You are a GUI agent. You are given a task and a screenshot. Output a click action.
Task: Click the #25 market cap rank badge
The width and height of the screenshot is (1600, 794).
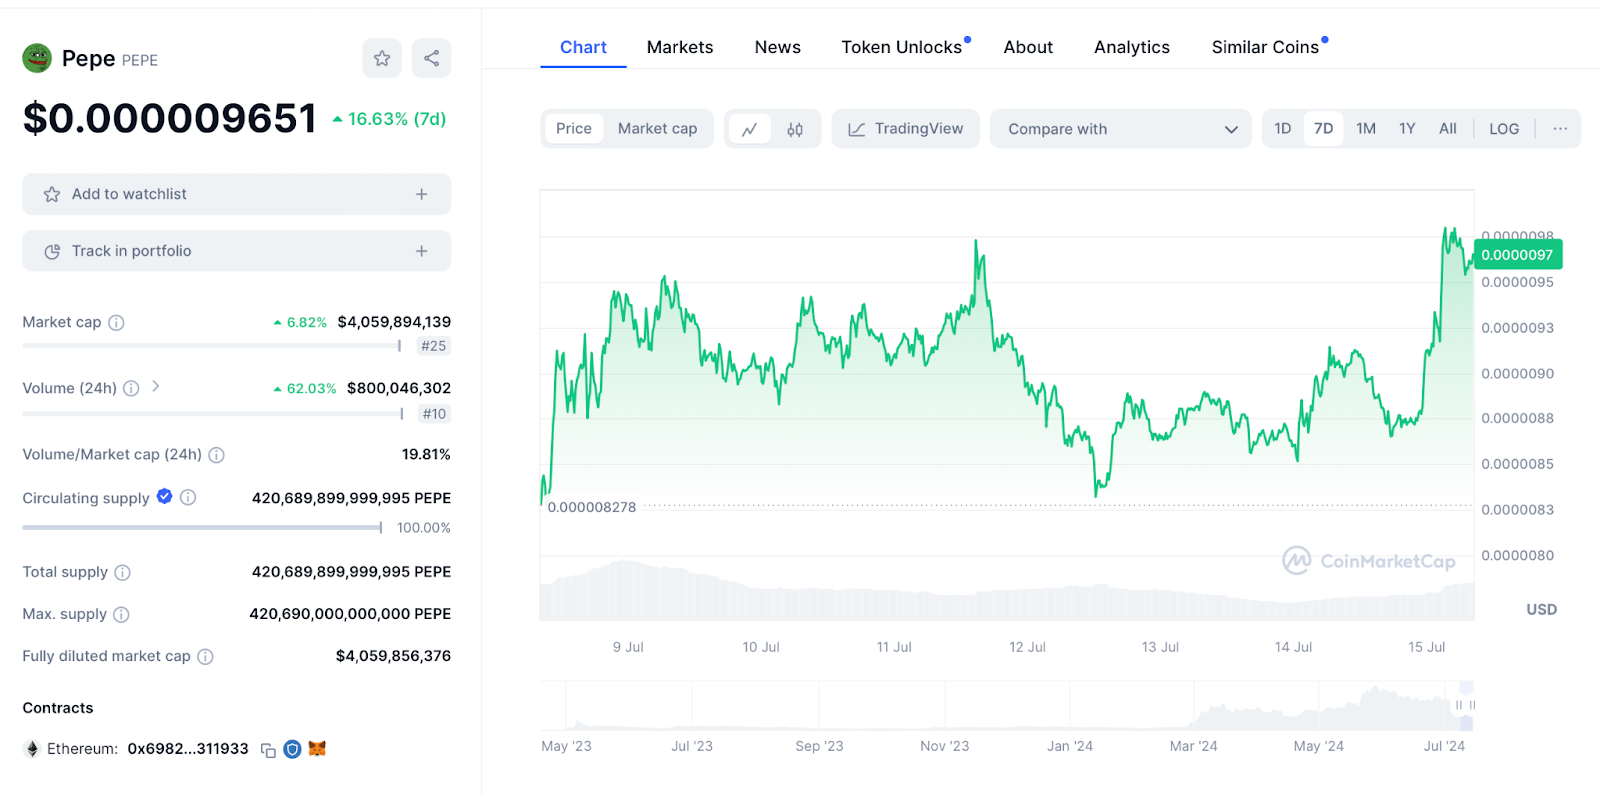pos(433,346)
